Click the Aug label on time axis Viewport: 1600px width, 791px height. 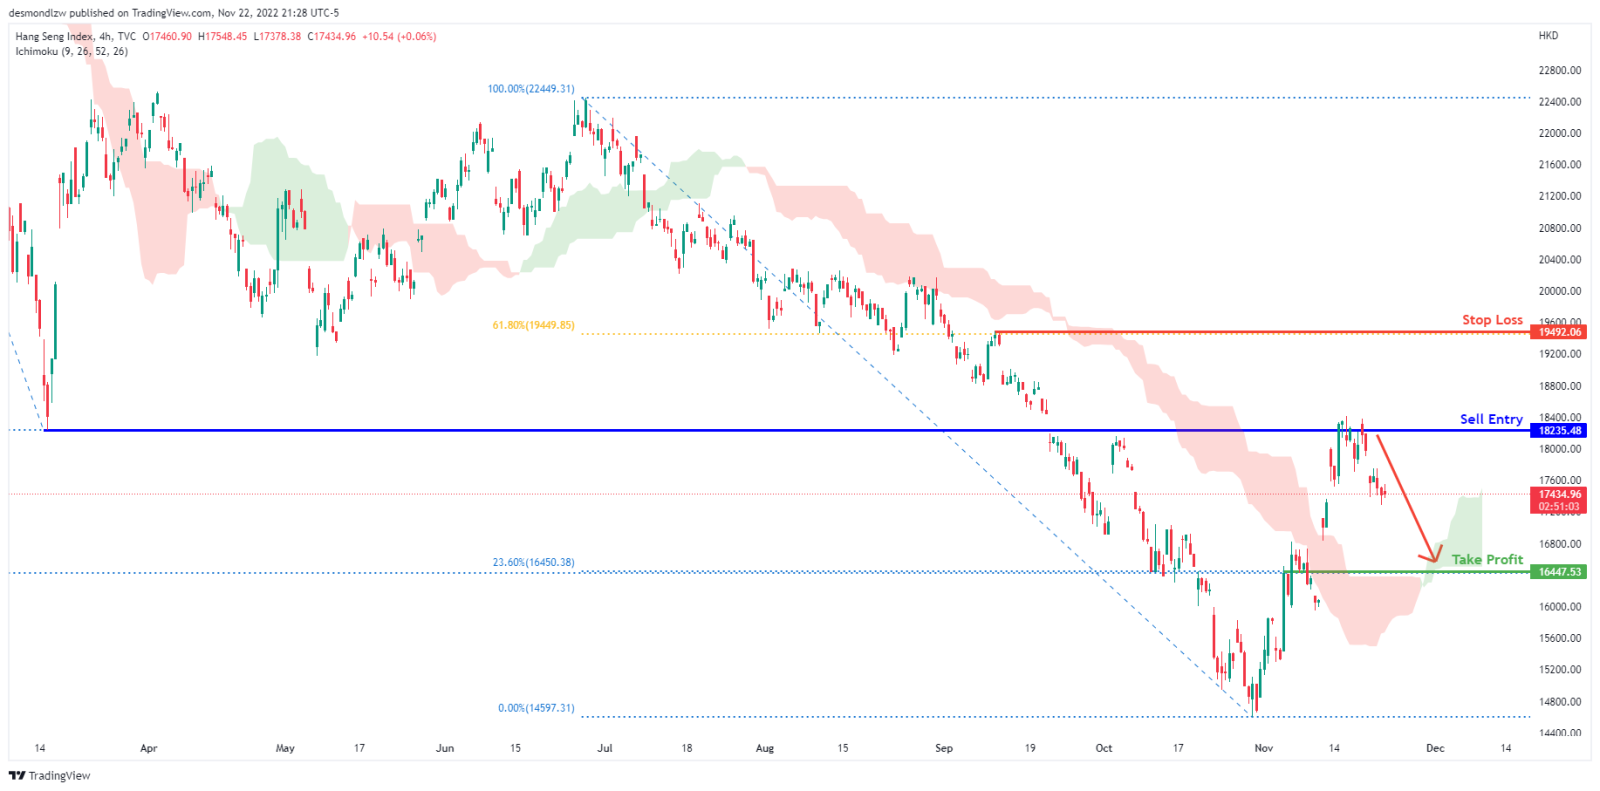click(765, 748)
